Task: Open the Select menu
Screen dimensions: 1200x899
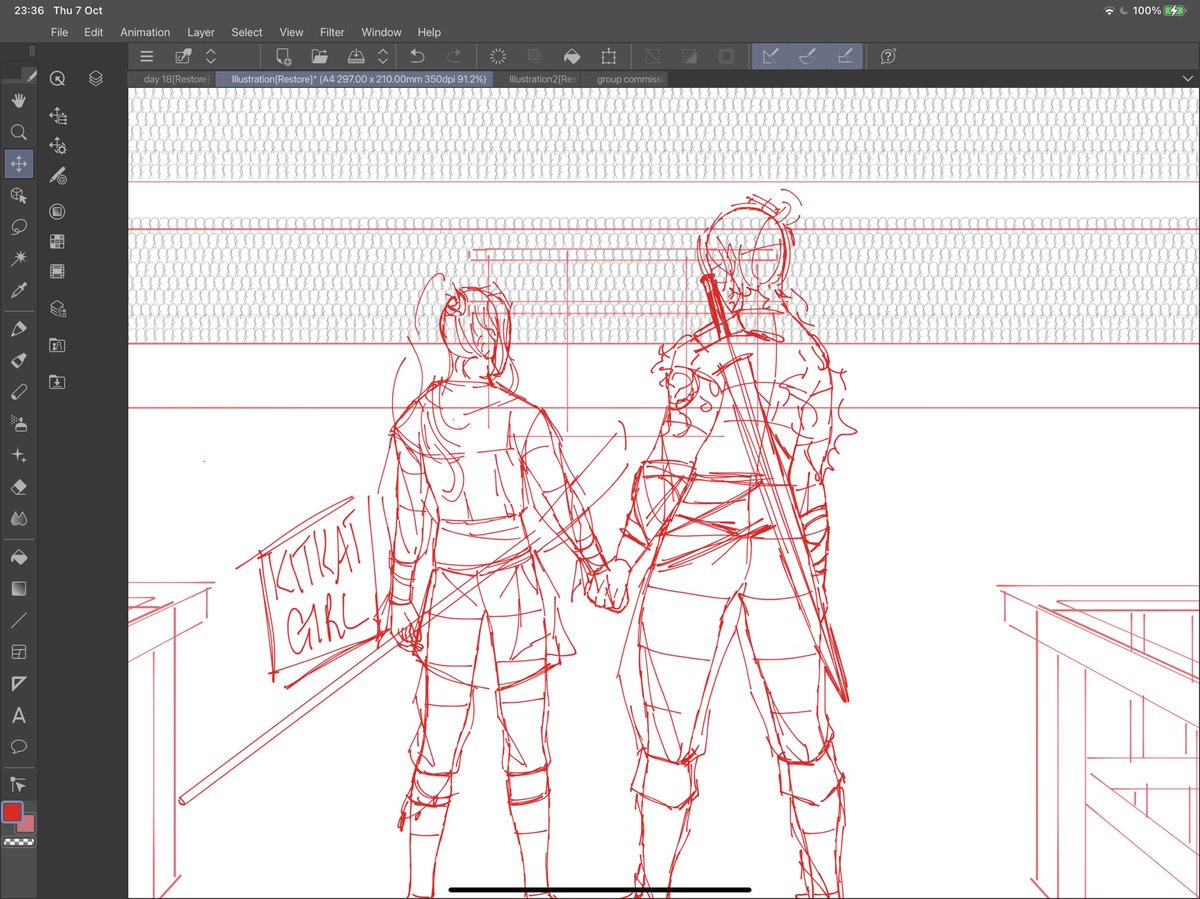Action: coord(247,32)
